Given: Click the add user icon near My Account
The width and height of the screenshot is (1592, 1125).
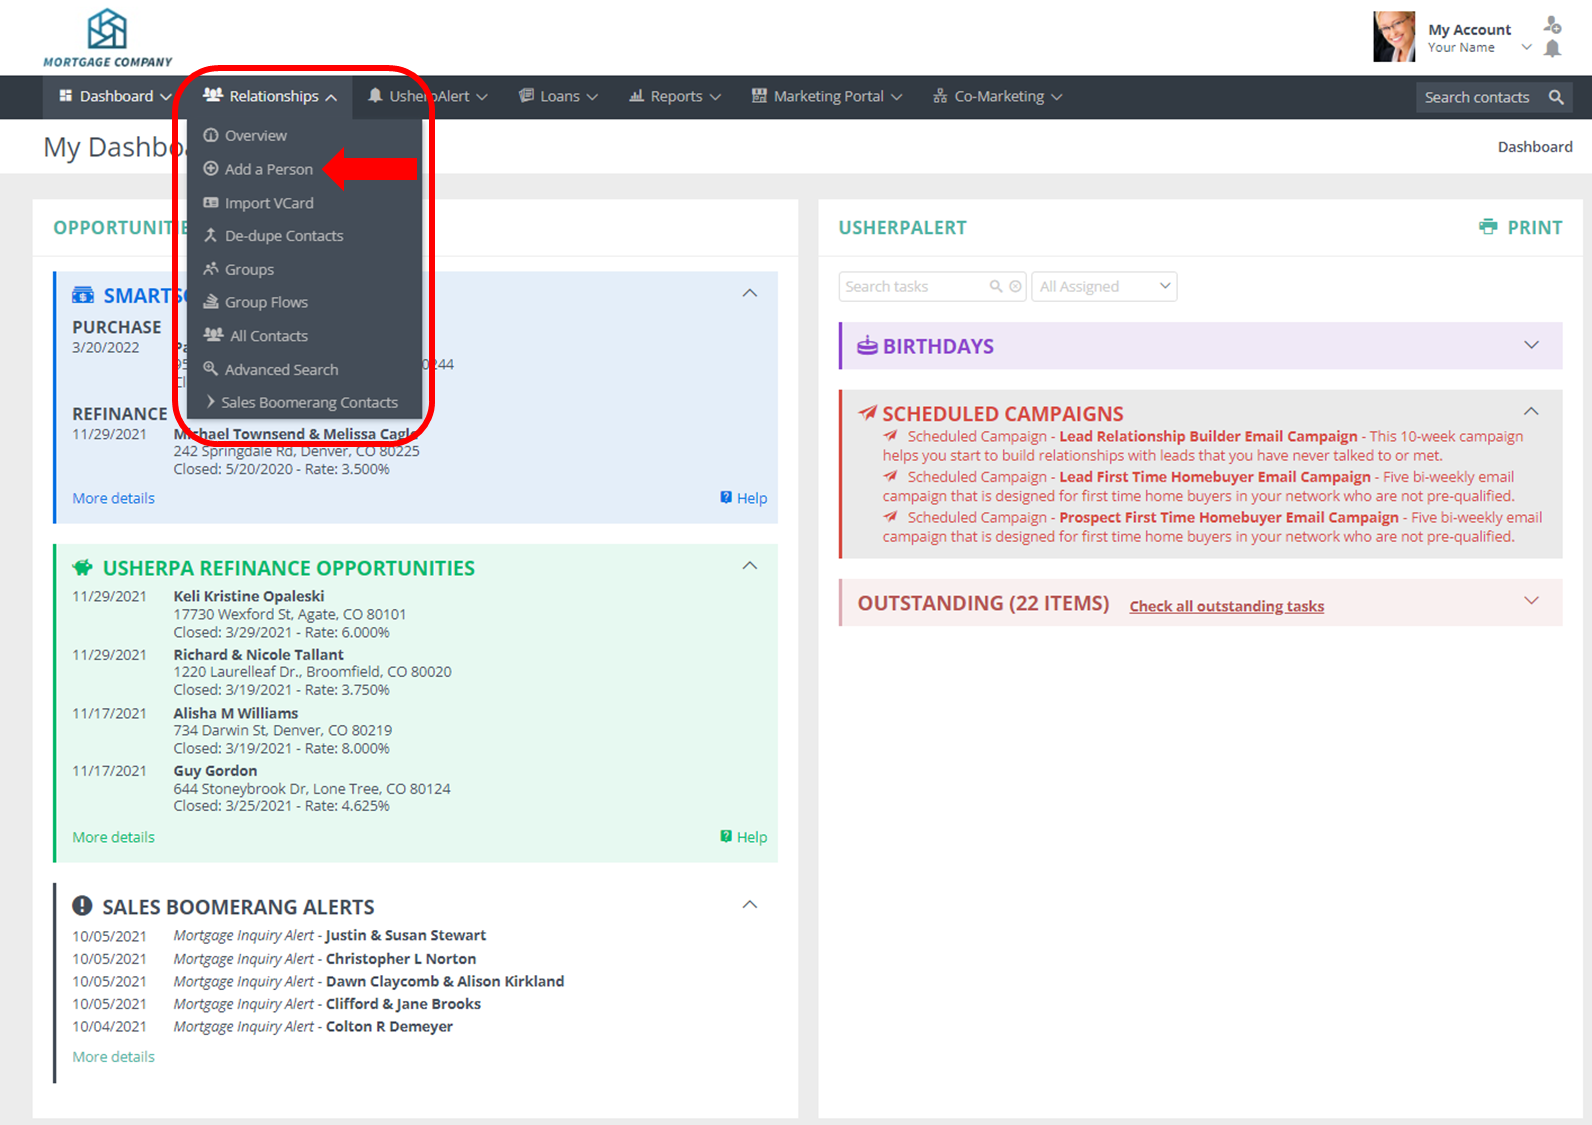Looking at the screenshot, I should coord(1552,24).
